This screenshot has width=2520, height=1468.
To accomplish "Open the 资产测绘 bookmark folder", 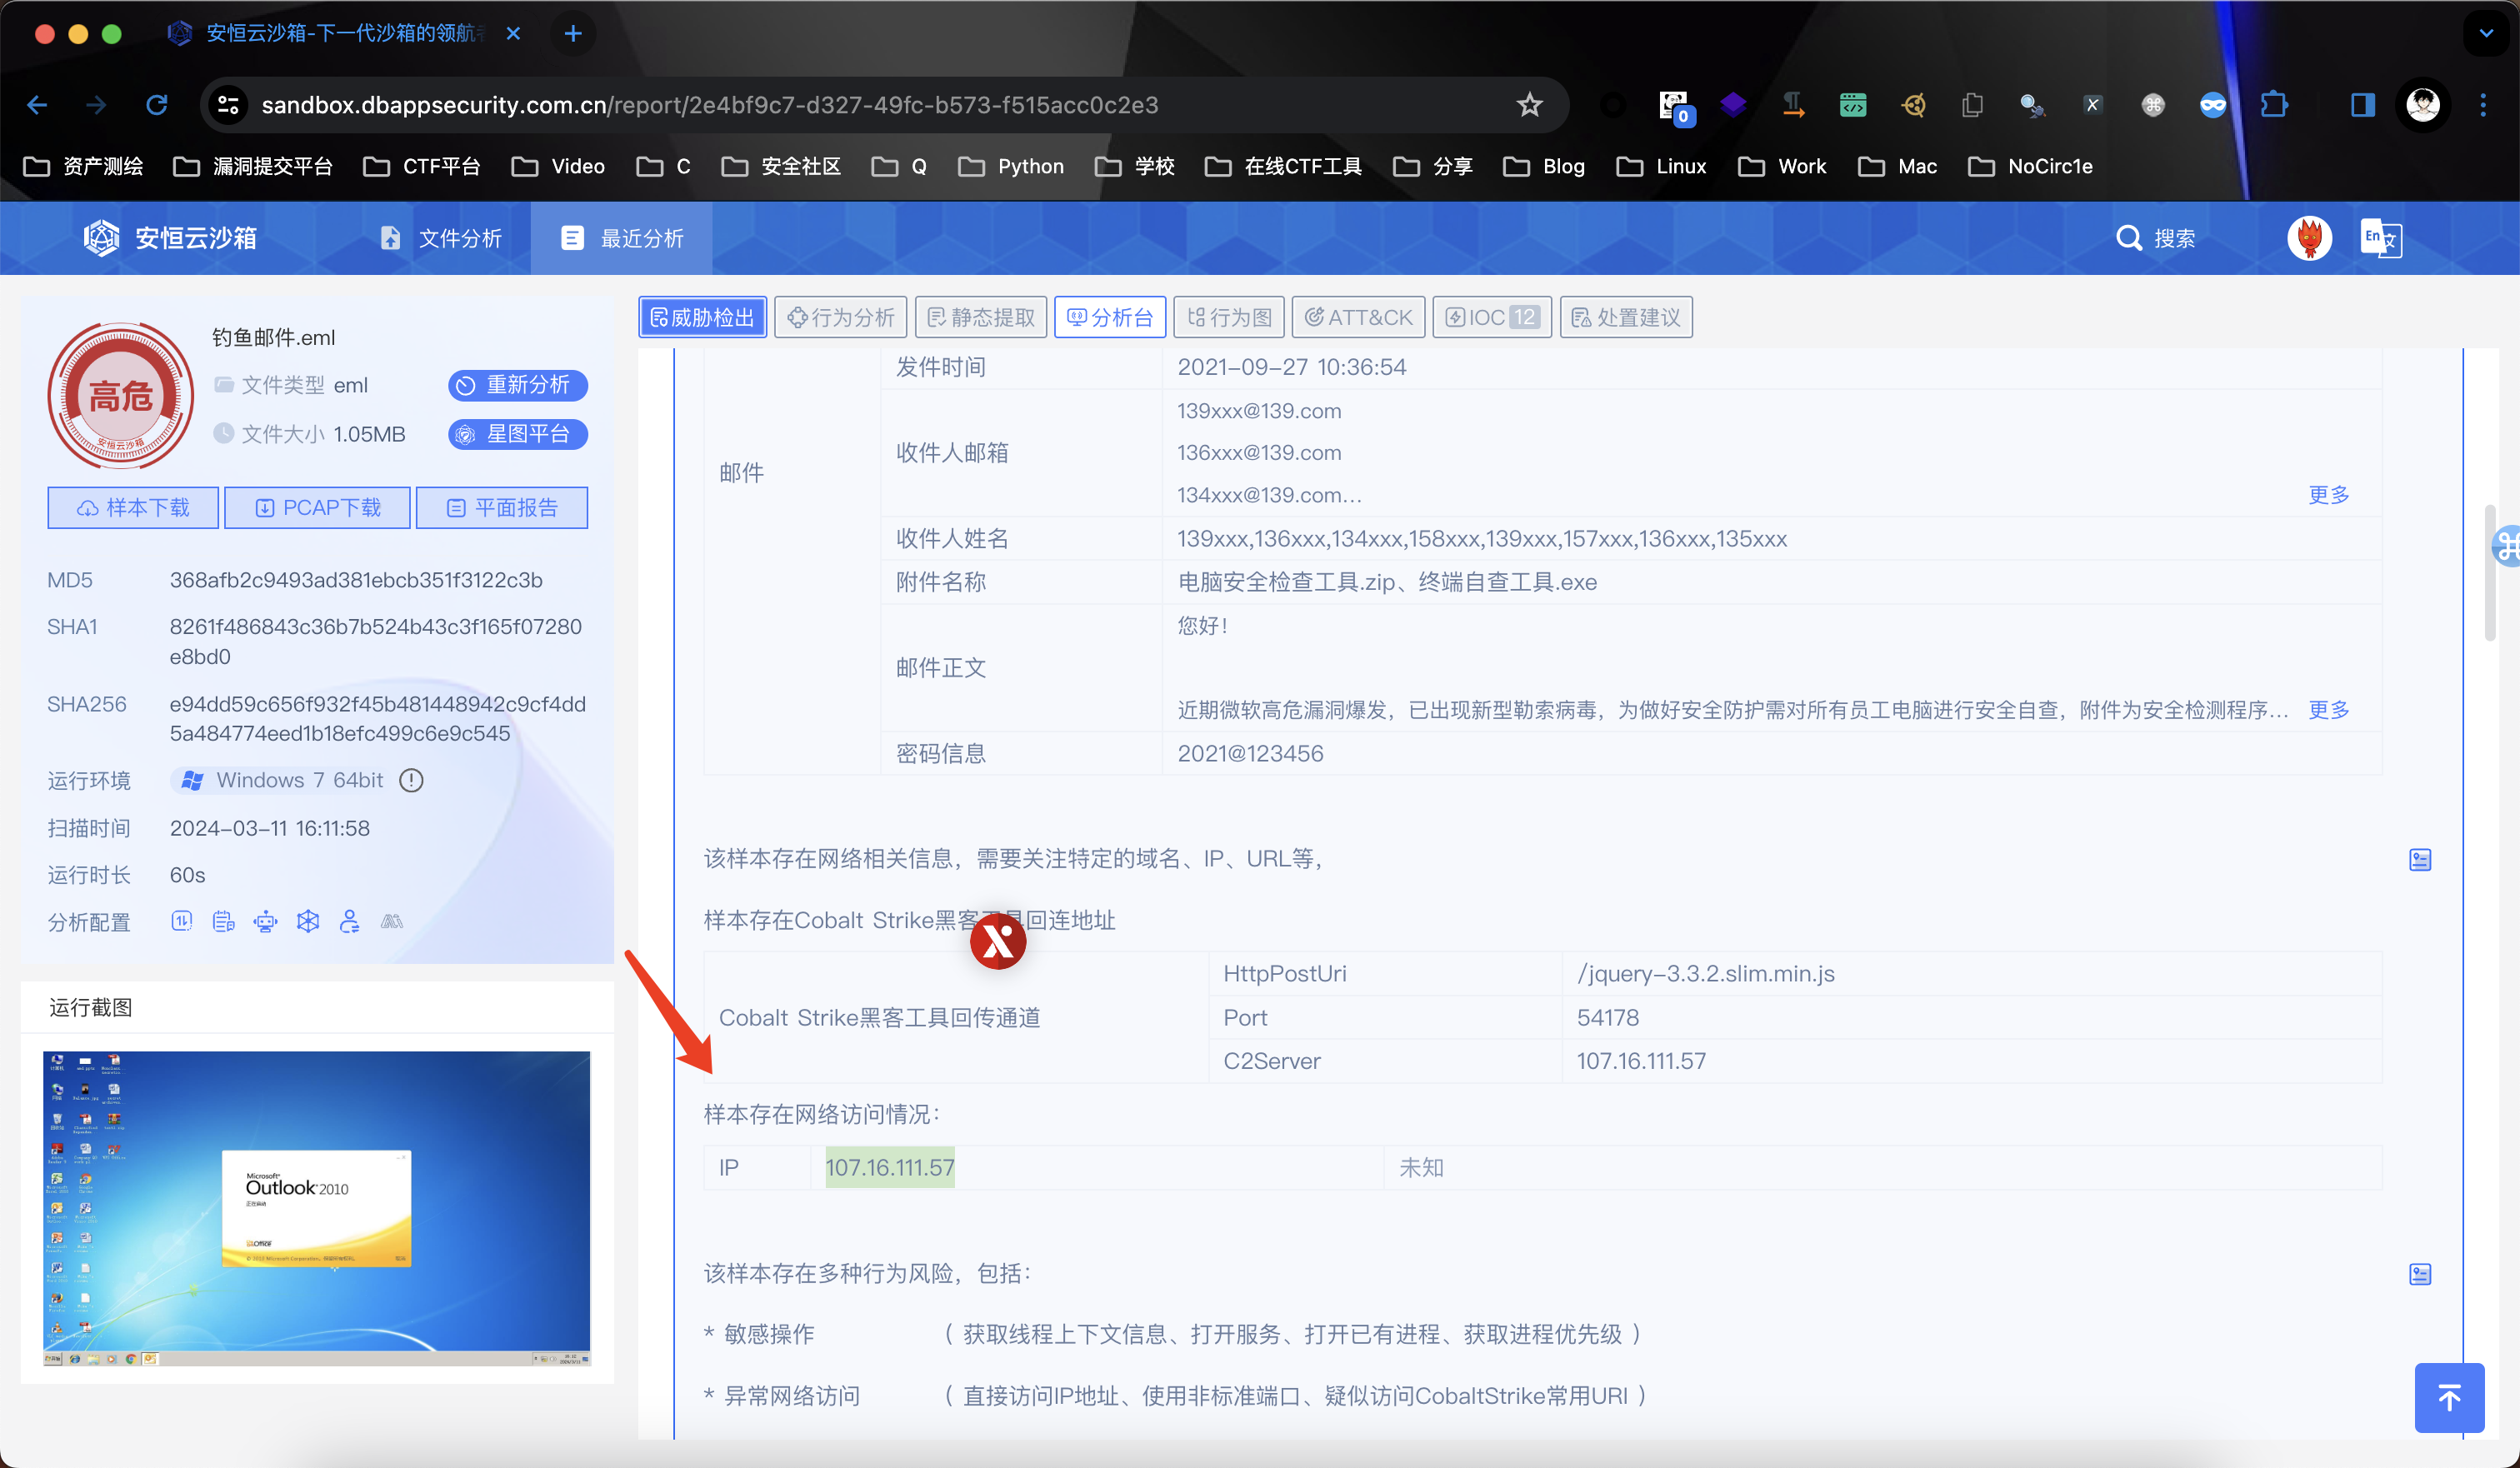I will click(83, 166).
